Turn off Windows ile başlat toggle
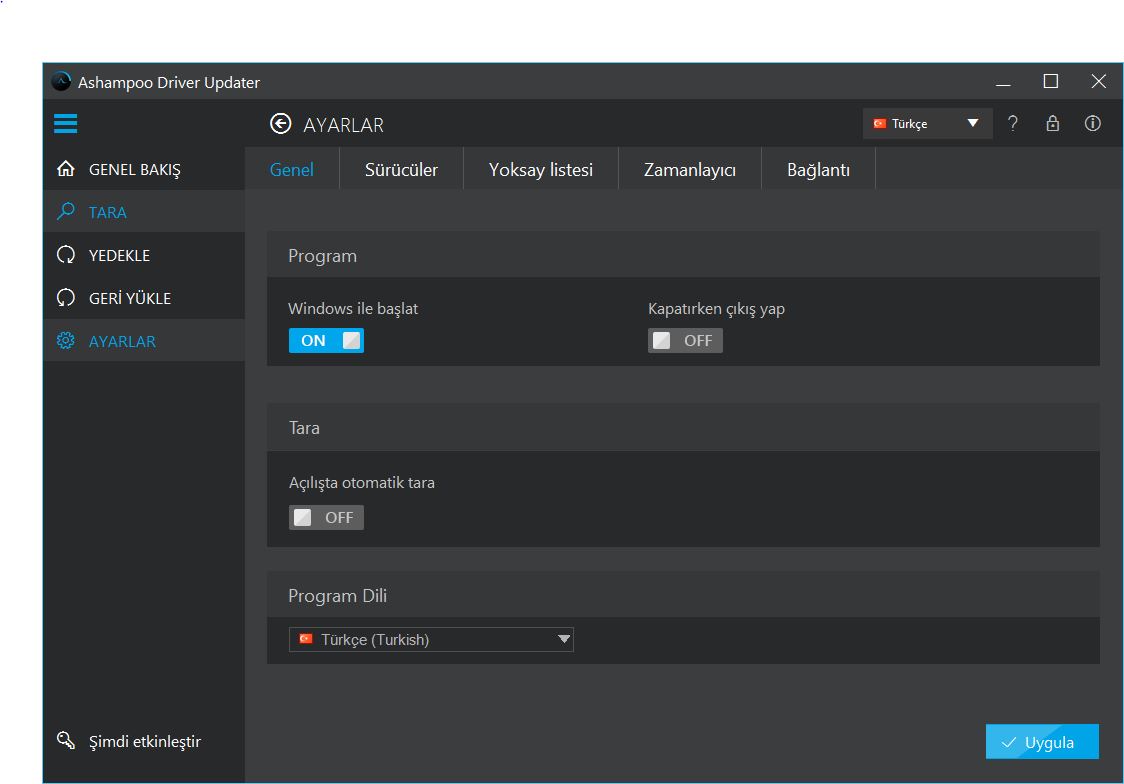The height and width of the screenshot is (784, 1124). [x=326, y=340]
